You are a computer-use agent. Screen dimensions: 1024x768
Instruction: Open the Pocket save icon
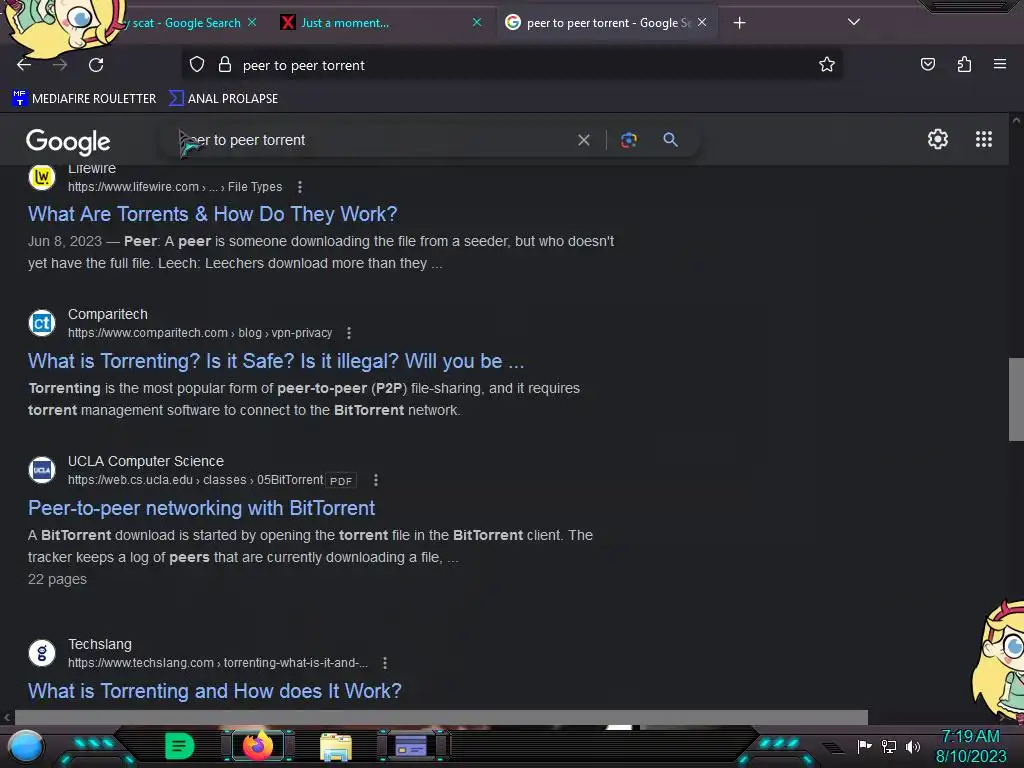point(927,64)
